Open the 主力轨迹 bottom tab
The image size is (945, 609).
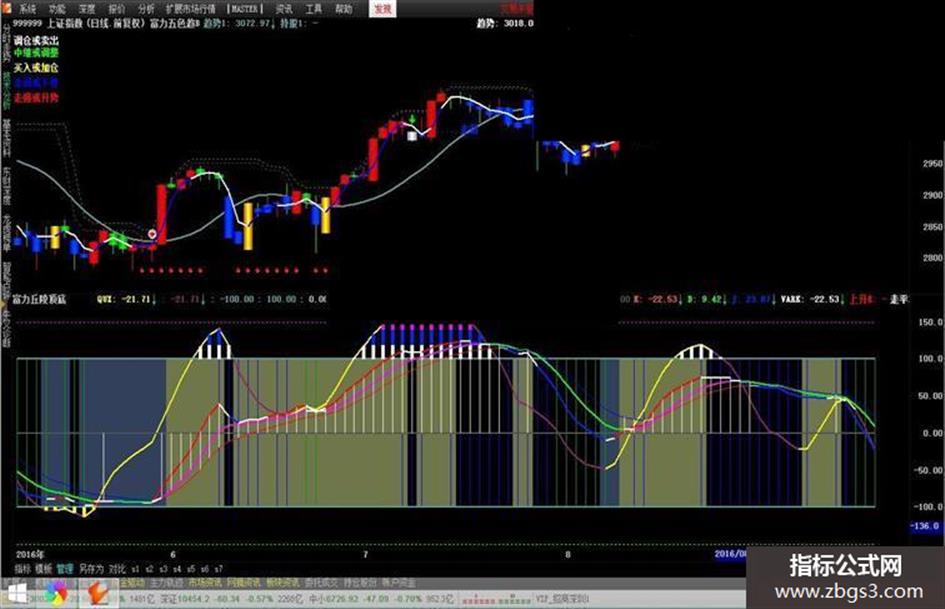pyautogui.click(x=166, y=583)
